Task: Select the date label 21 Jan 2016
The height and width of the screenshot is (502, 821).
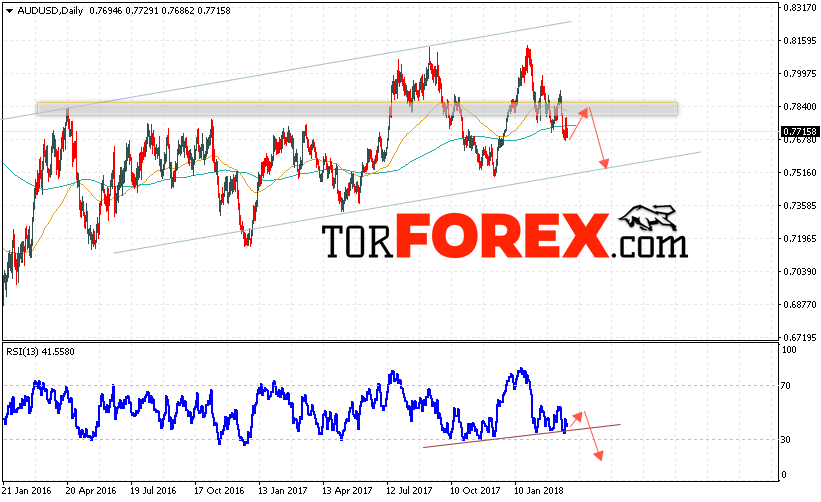Action: (x=27, y=491)
